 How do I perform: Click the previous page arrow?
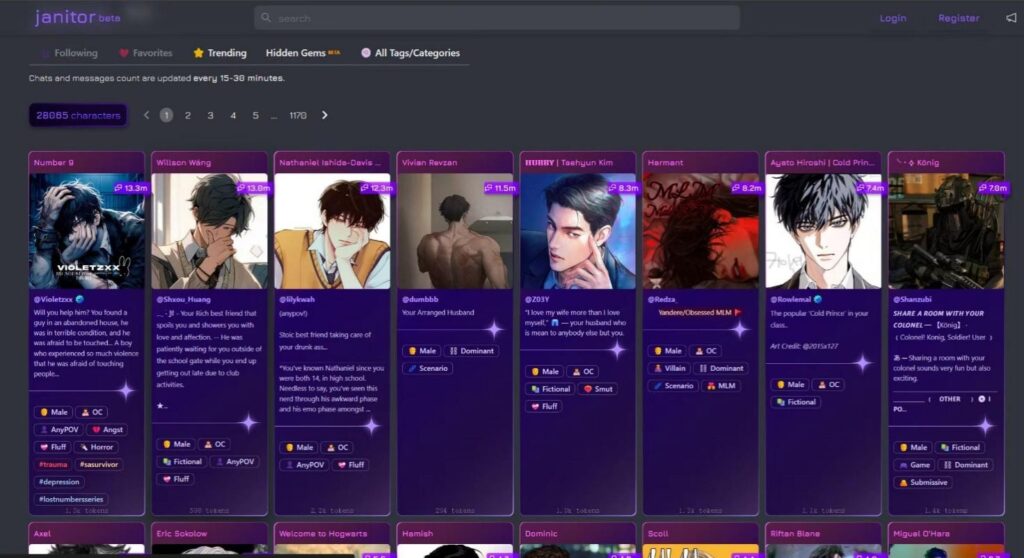[x=146, y=115]
